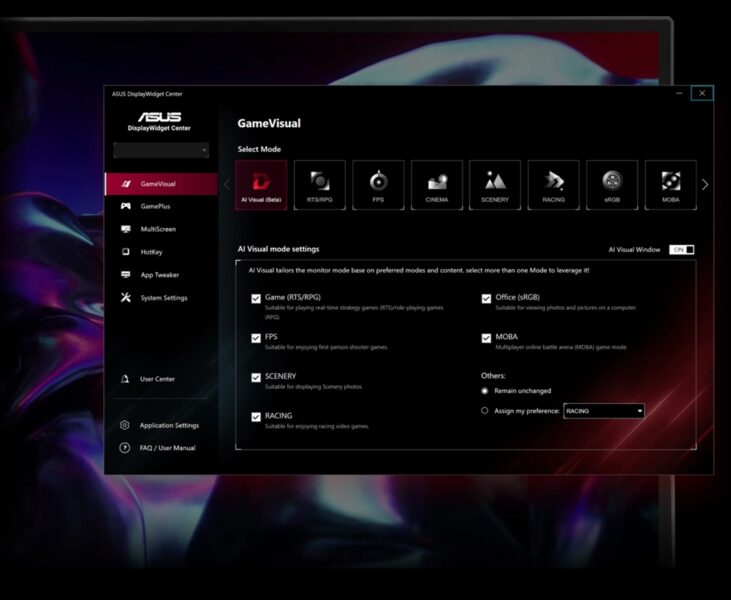731x600 pixels.
Task: Click the Application Settings gear icon
Action: pos(124,425)
